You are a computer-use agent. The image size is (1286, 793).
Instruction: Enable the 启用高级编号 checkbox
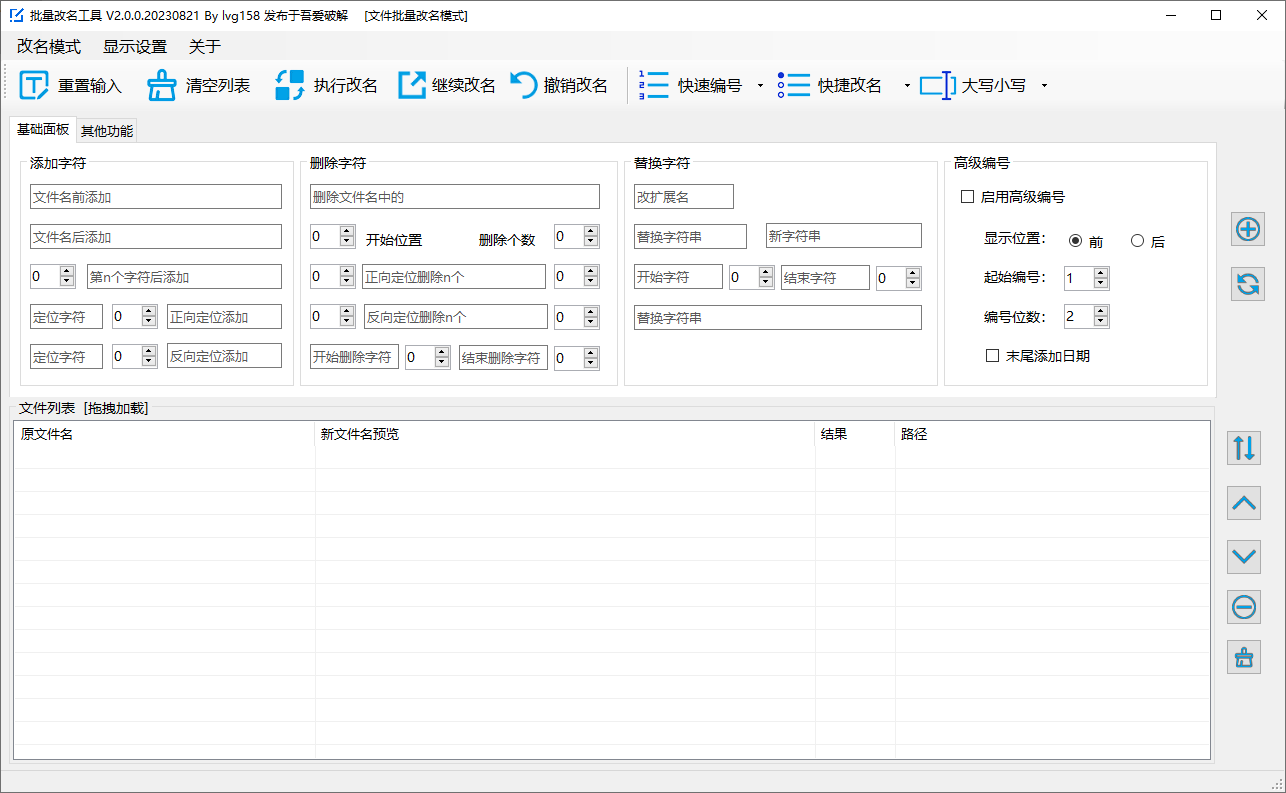(967, 197)
